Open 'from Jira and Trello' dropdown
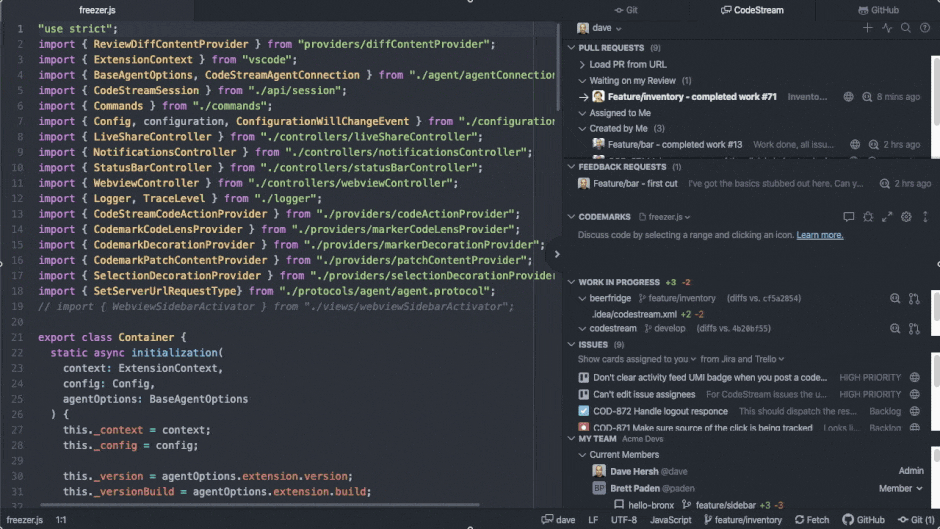 [742, 359]
